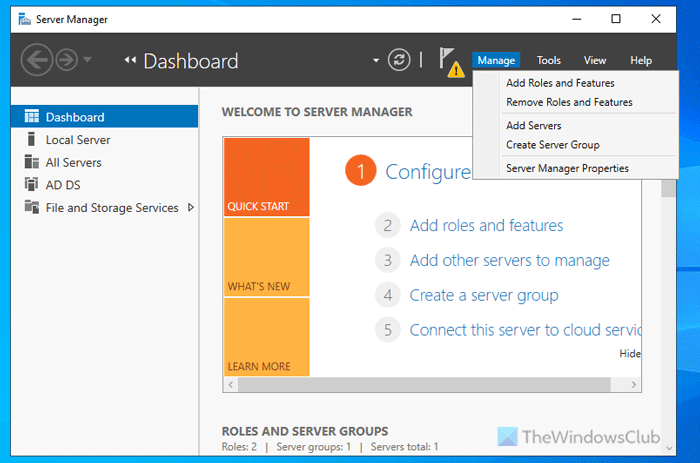Click the refresh dashboard icon
The image size is (700, 463).
400,60
